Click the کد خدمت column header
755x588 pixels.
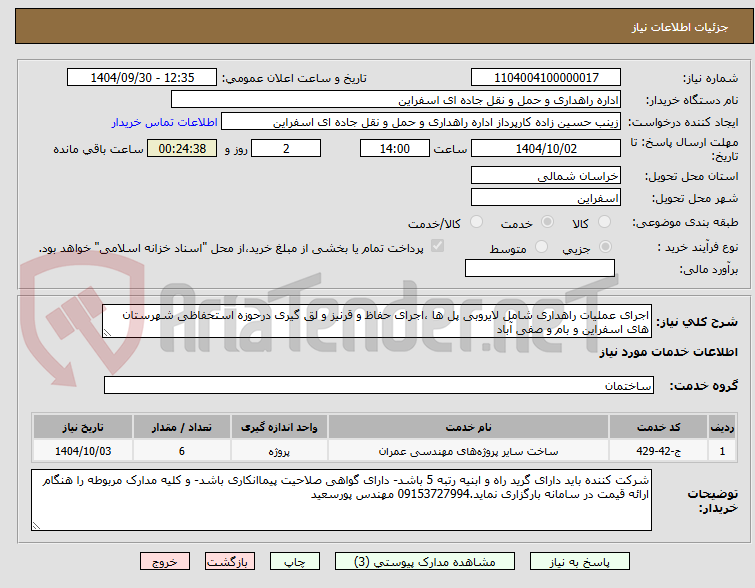(x=658, y=427)
